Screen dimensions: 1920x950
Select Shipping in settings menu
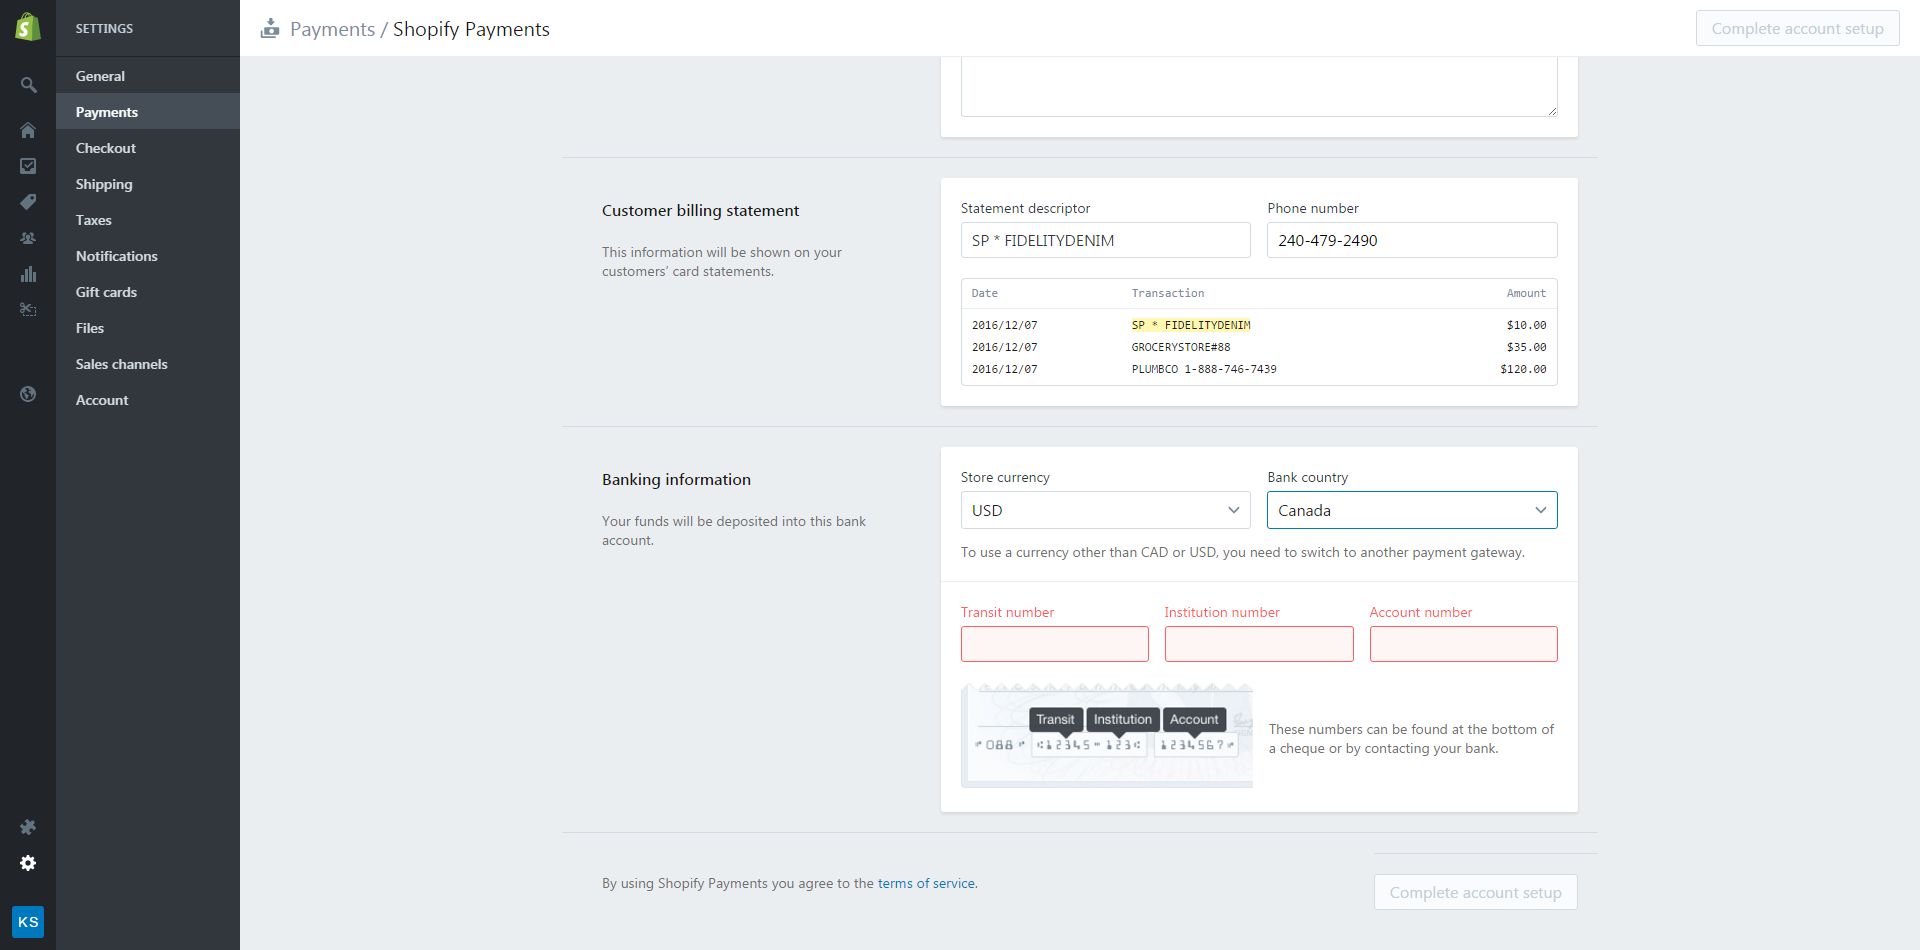[104, 184]
